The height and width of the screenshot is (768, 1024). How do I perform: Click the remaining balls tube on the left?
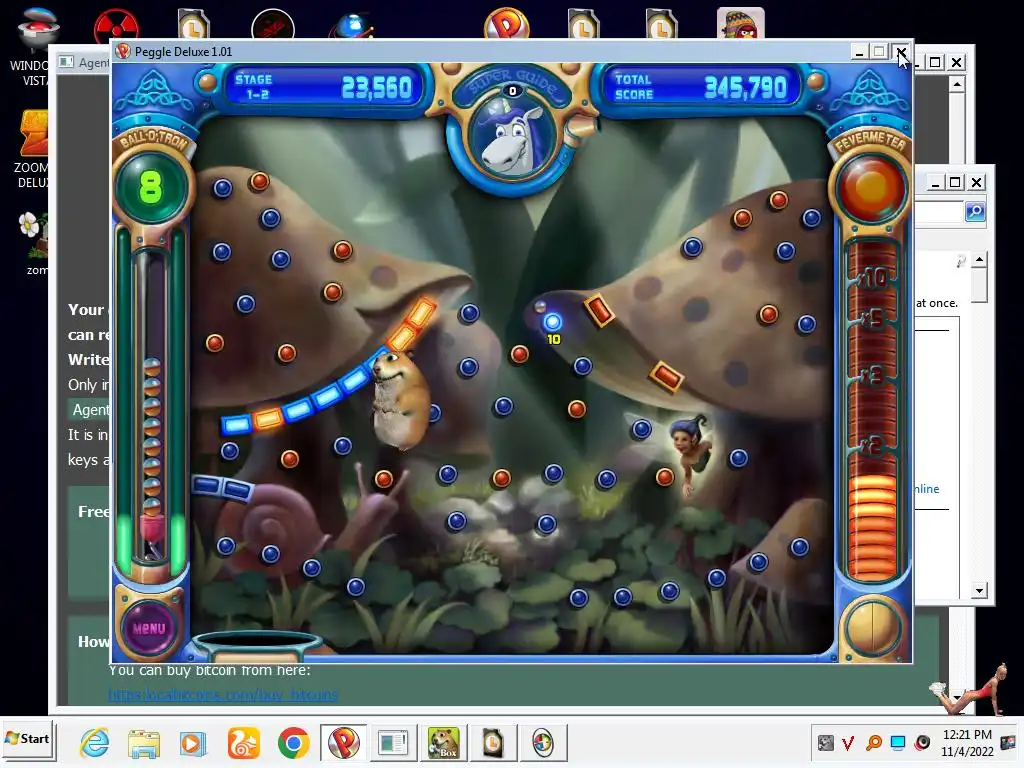[x=152, y=405]
